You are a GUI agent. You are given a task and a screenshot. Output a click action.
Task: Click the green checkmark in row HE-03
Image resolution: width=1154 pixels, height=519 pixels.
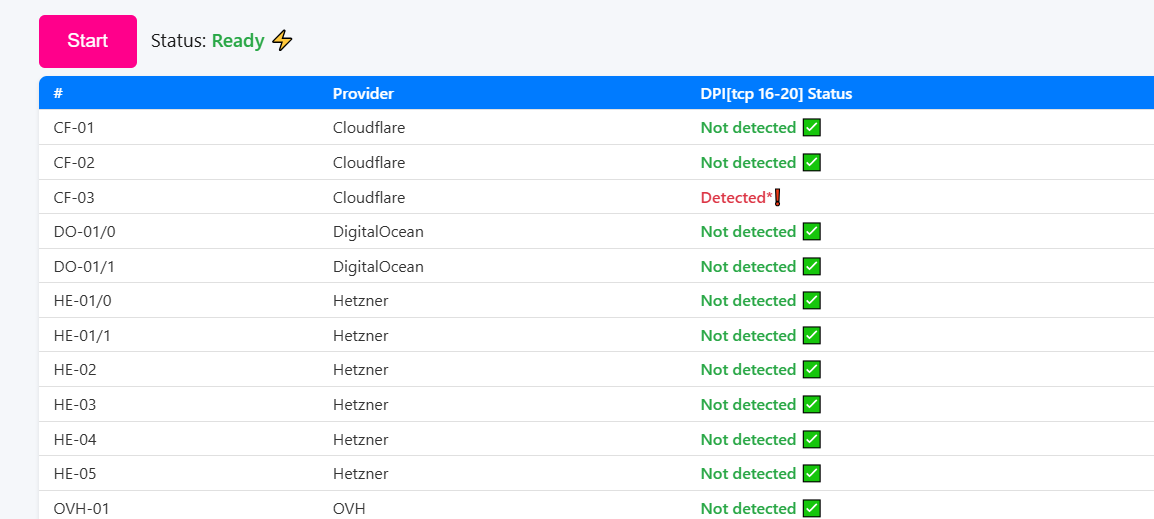coord(812,404)
